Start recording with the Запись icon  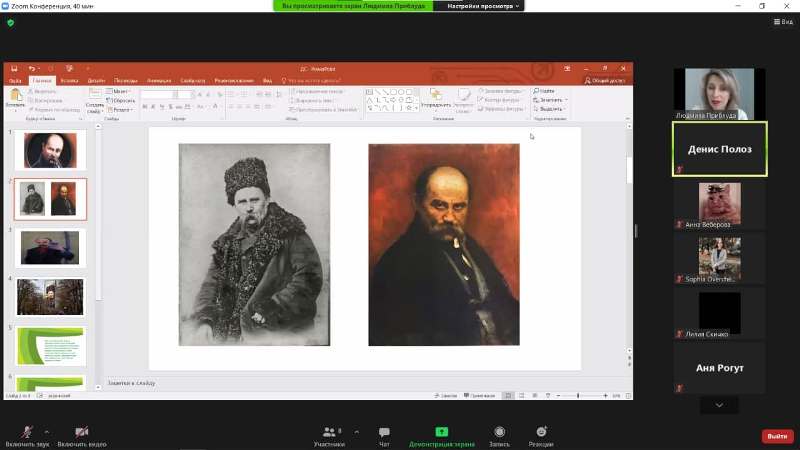499,431
